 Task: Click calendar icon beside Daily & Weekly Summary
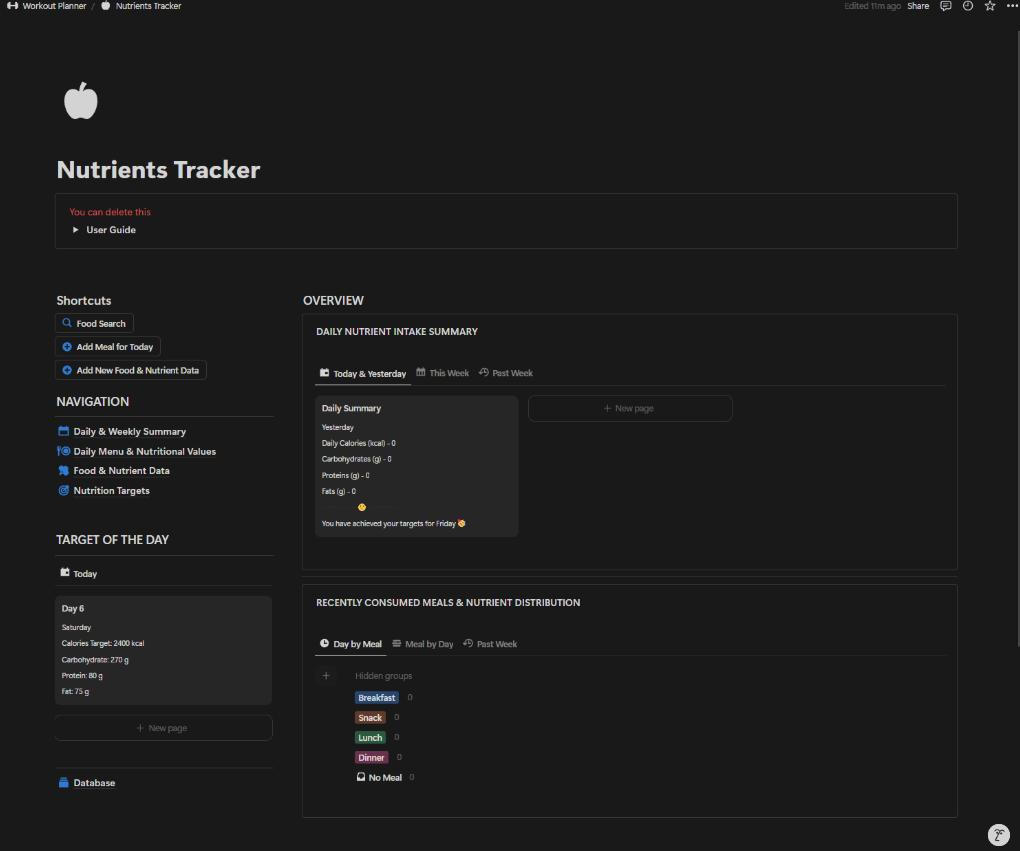(64, 431)
